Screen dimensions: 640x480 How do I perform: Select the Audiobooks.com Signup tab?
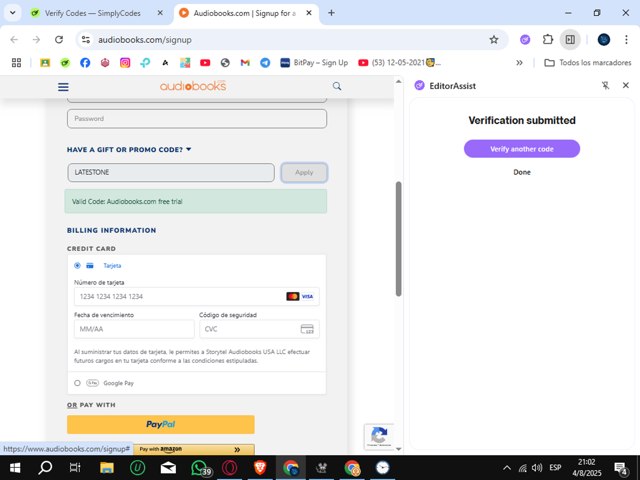coord(244,13)
